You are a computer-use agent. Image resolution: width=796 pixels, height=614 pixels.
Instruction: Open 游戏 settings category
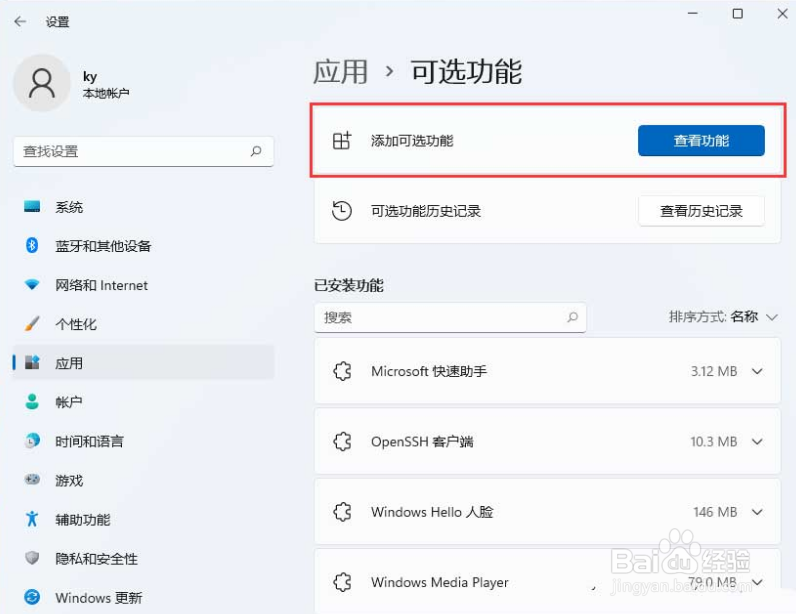[143, 480]
